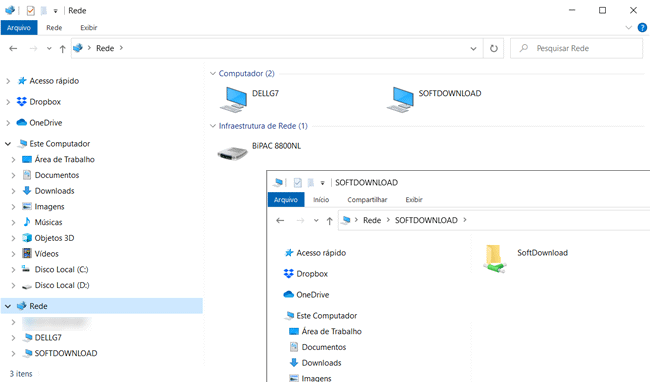Viewport: 650px width, 382px height.
Task: Go up one level in SOFTDOWNLOAD window
Action: point(329,221)
